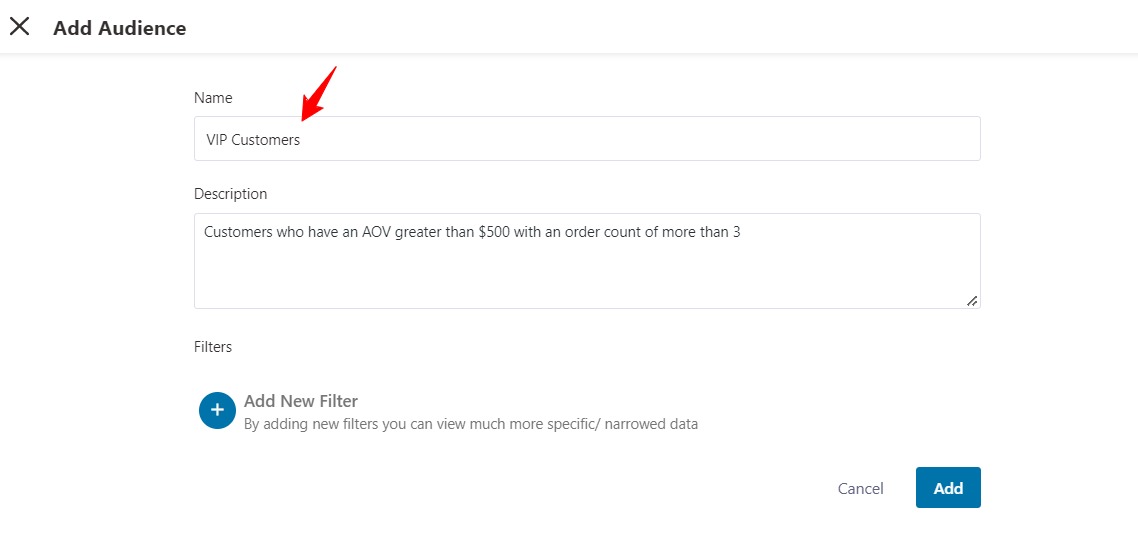
Task: Click the Name field label
Action: [x=213, y=98]
